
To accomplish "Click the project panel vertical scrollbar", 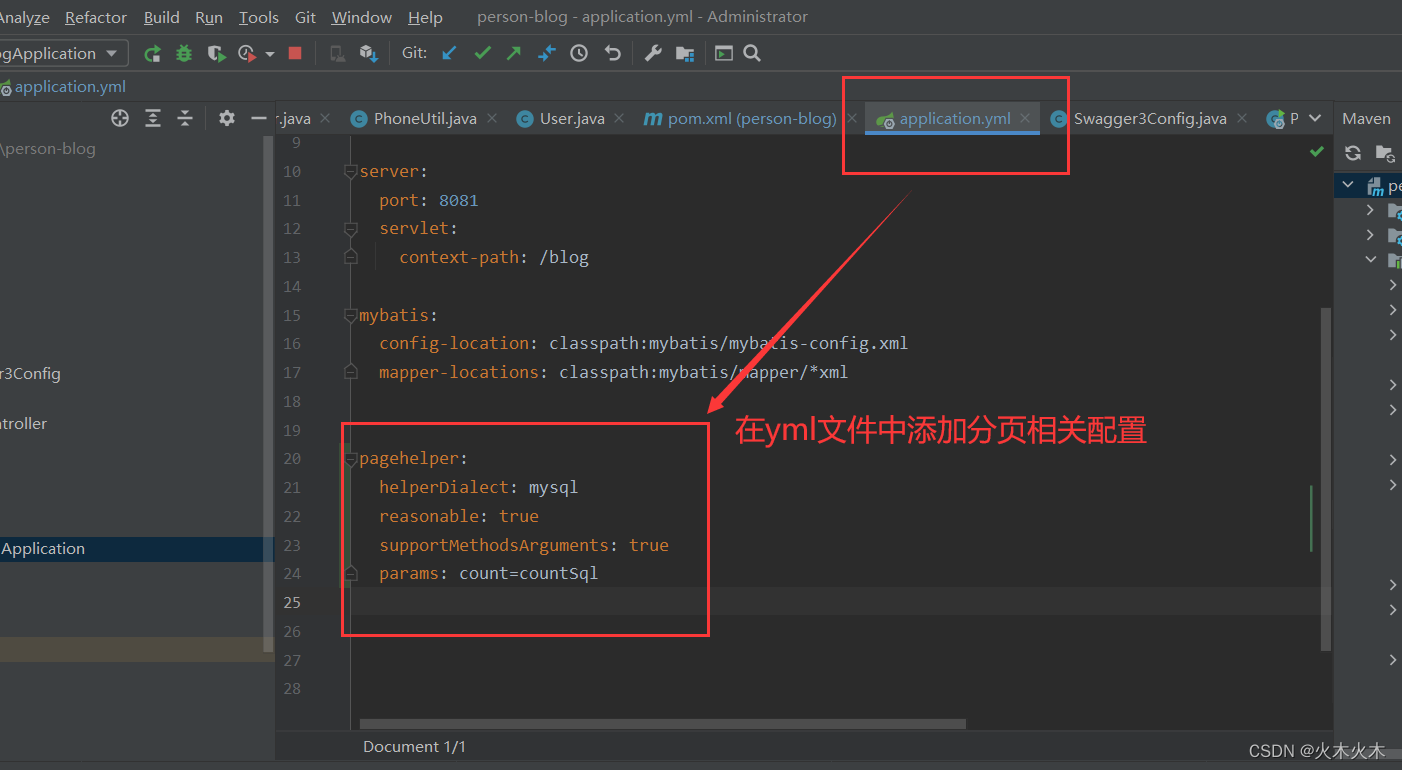I will click(268, 395).
